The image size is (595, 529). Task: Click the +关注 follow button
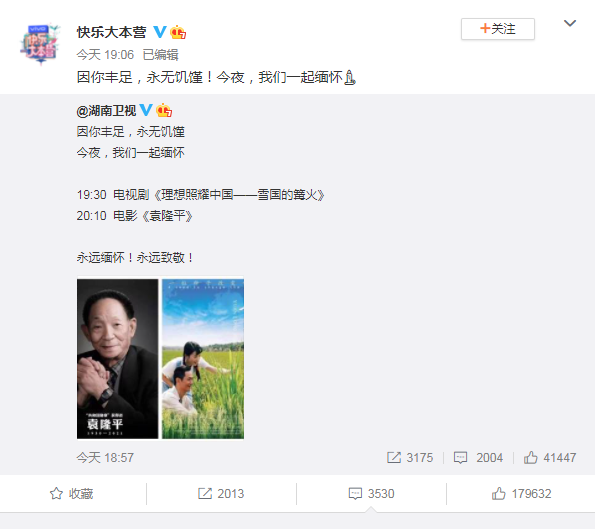coord(498,29)
